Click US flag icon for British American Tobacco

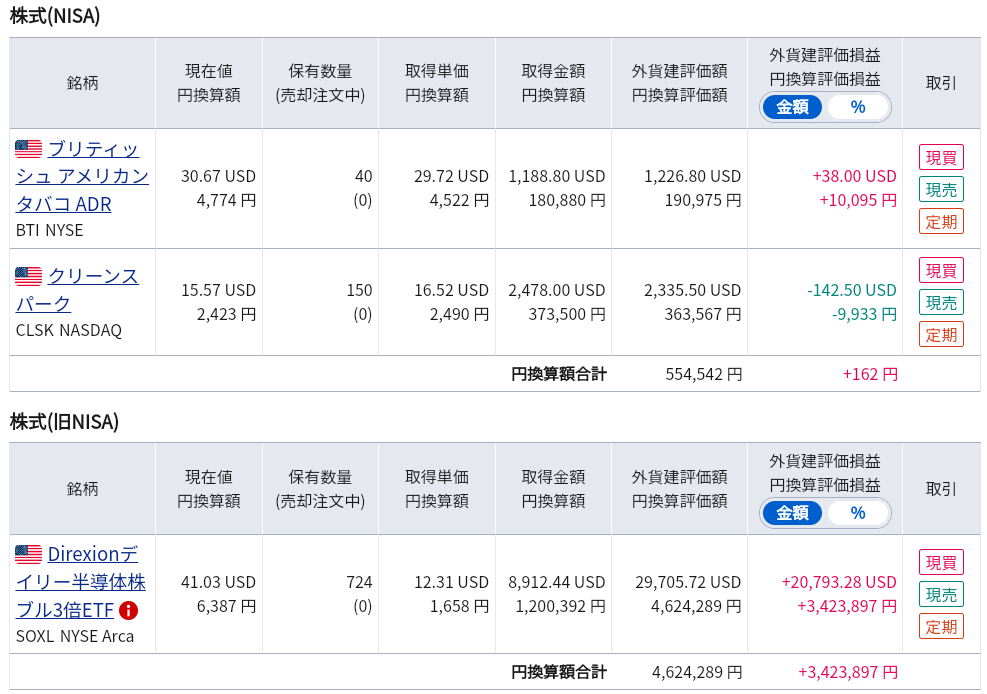(28, 148)
